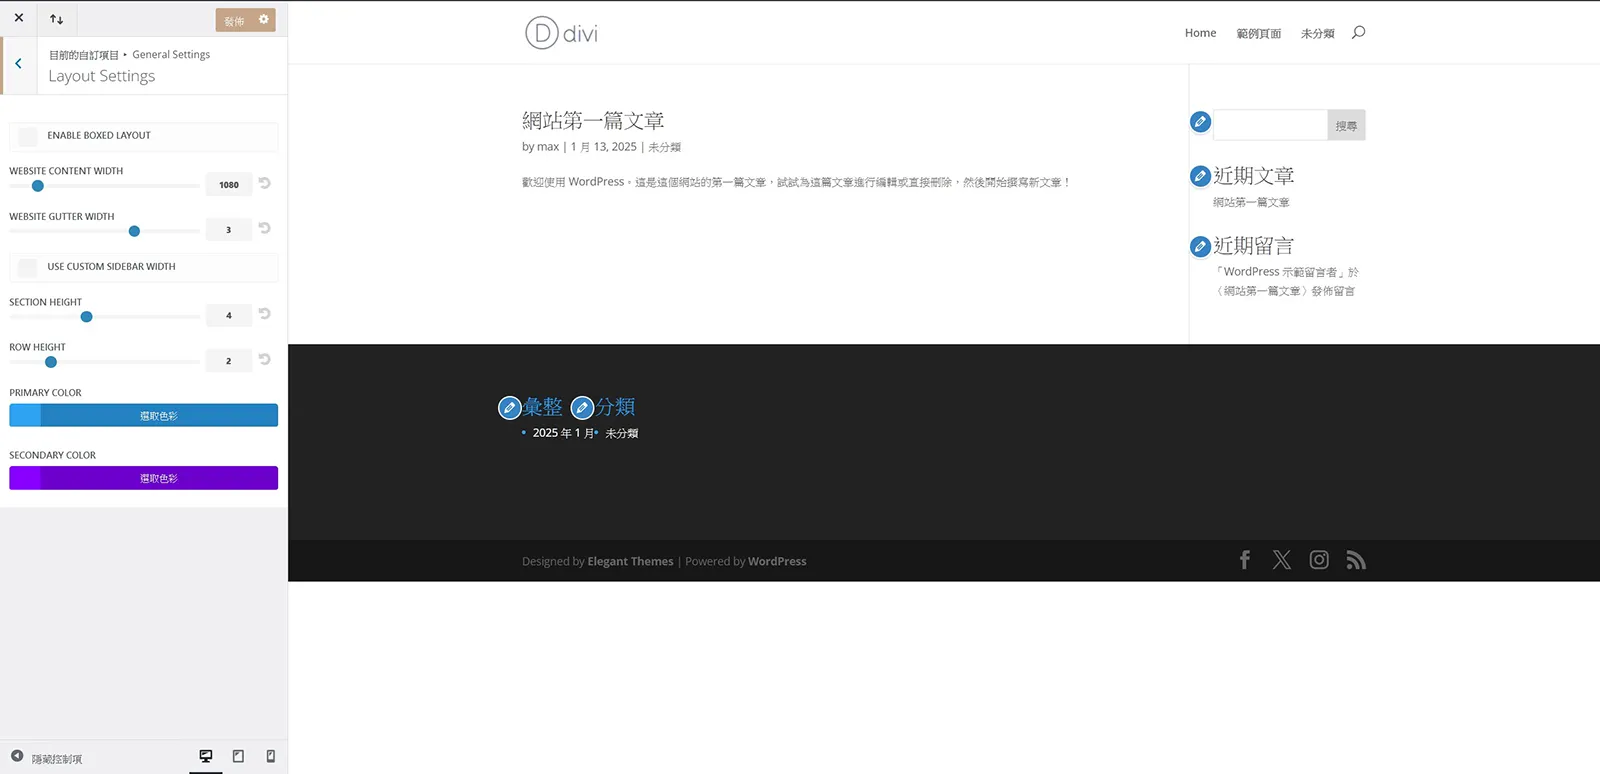Reset Section Height value
This screenshot has width=1600, height=774.
click(264, 314)
